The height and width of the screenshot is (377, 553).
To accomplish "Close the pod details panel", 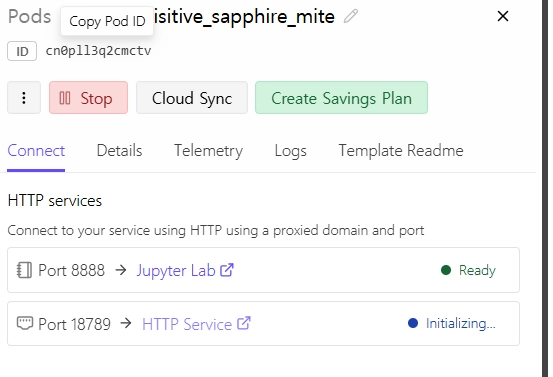I will [x=503, y=16].
